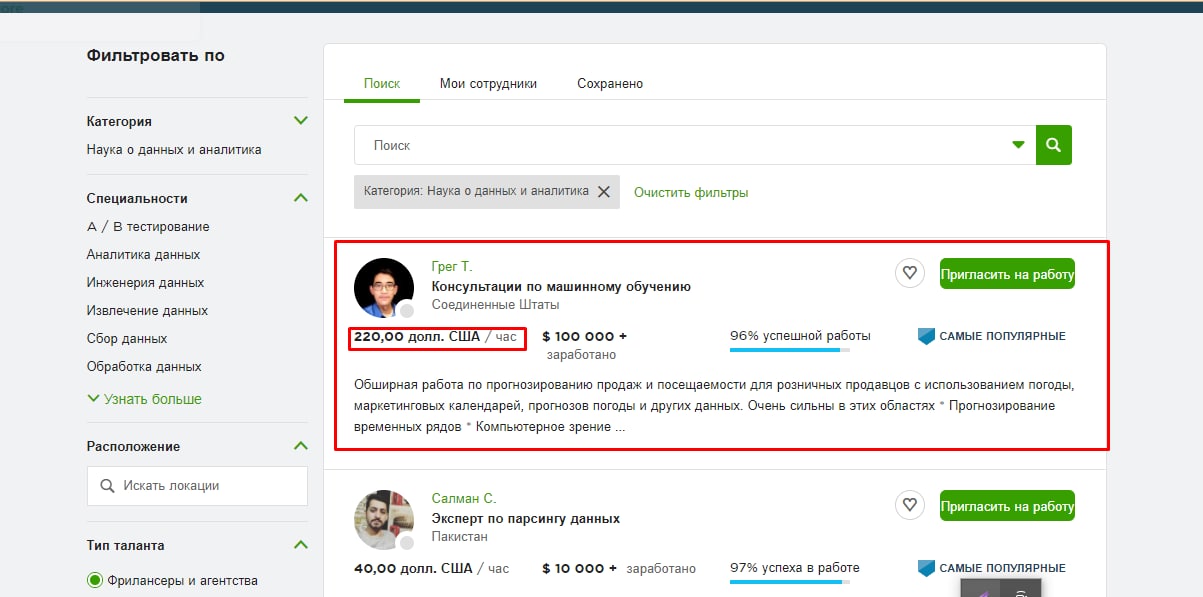Click the Соединенные Штаты location text

click(496, 304)
